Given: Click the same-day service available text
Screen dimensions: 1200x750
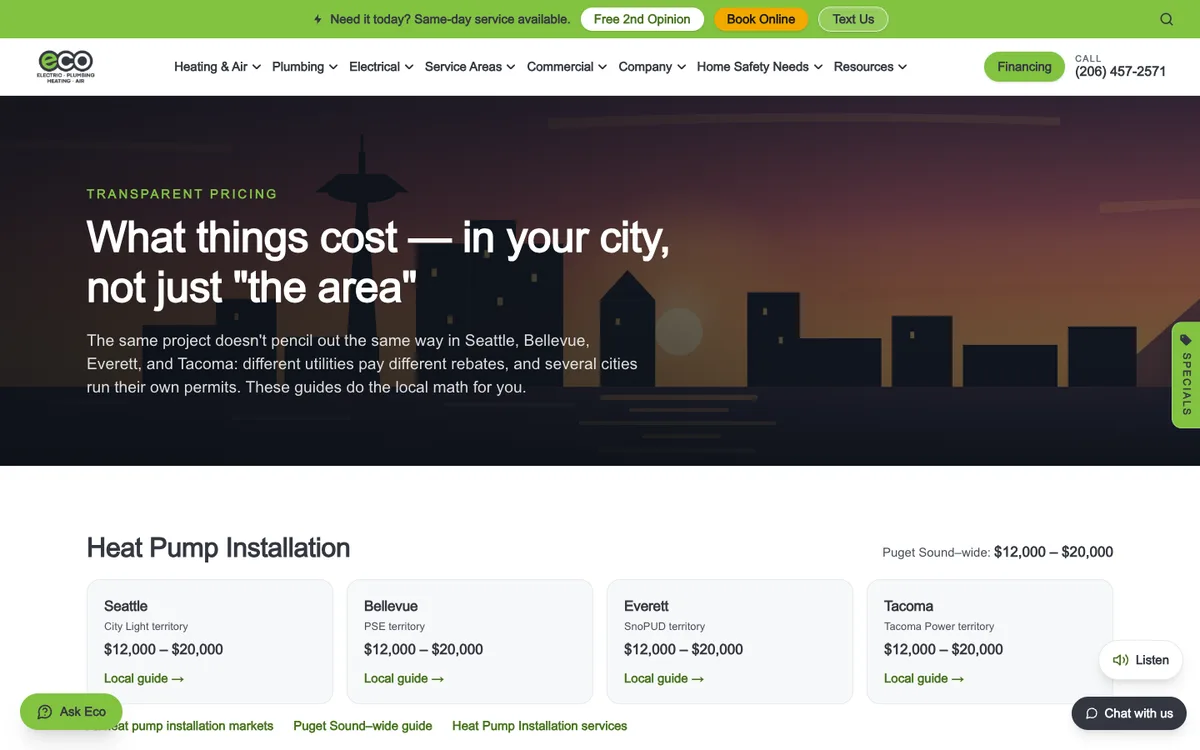Looking at the screenshot, I should coord(450,19).
